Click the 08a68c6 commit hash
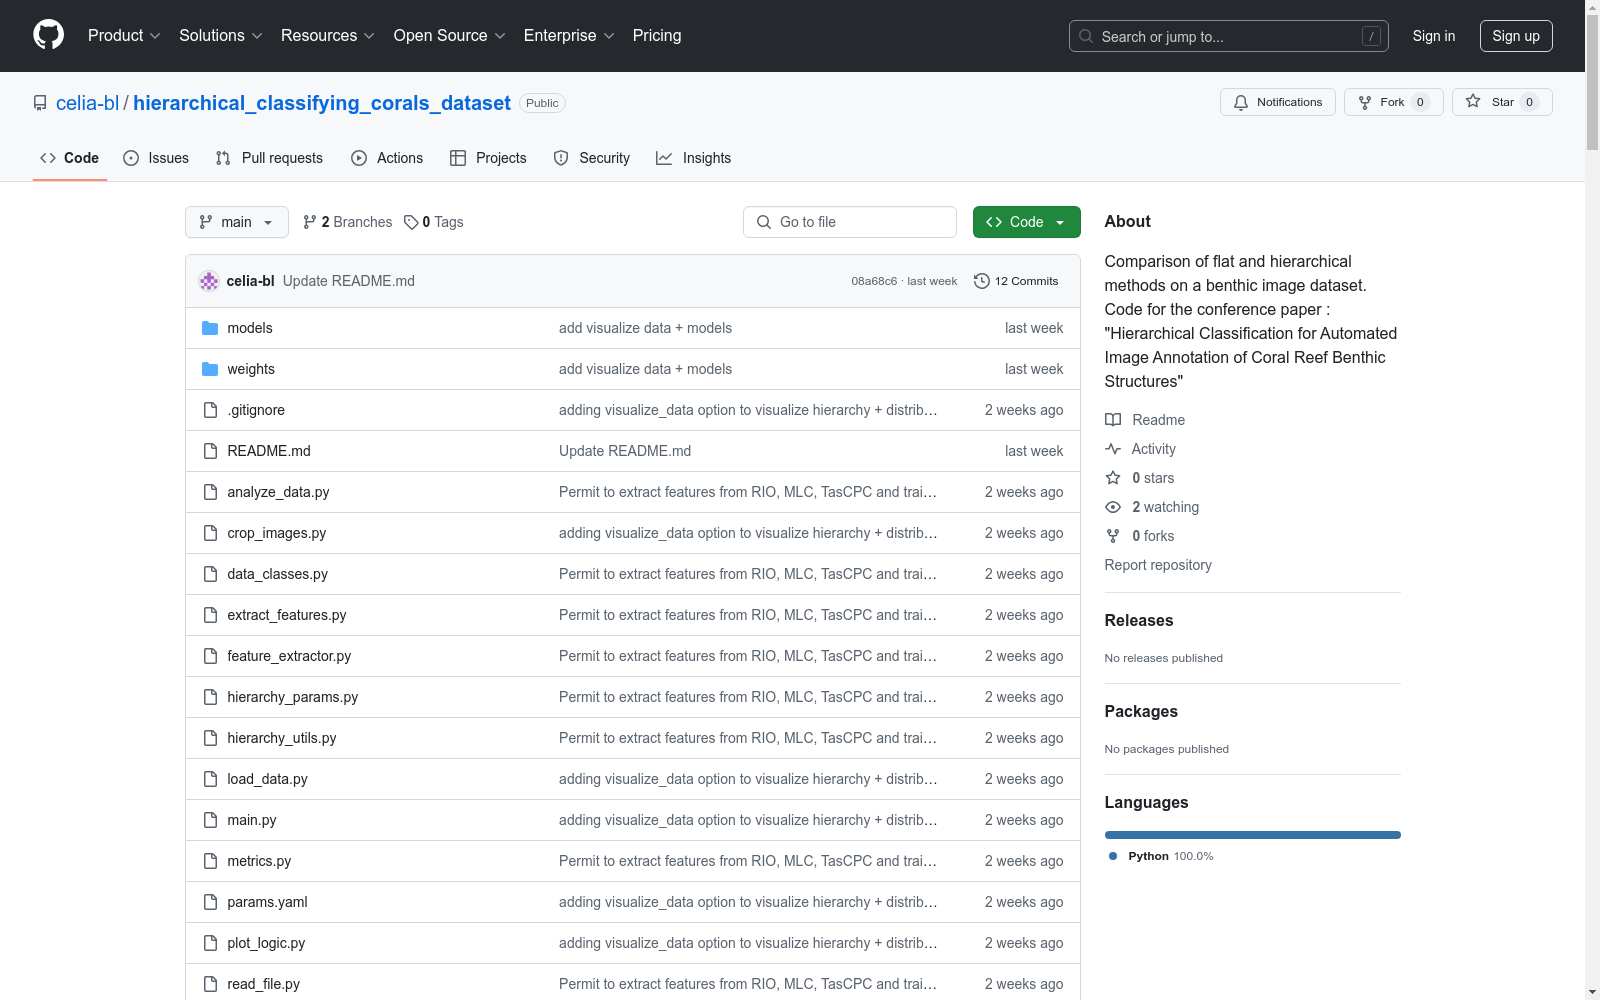This screenshot has height=1000, width=1600. 874,281
